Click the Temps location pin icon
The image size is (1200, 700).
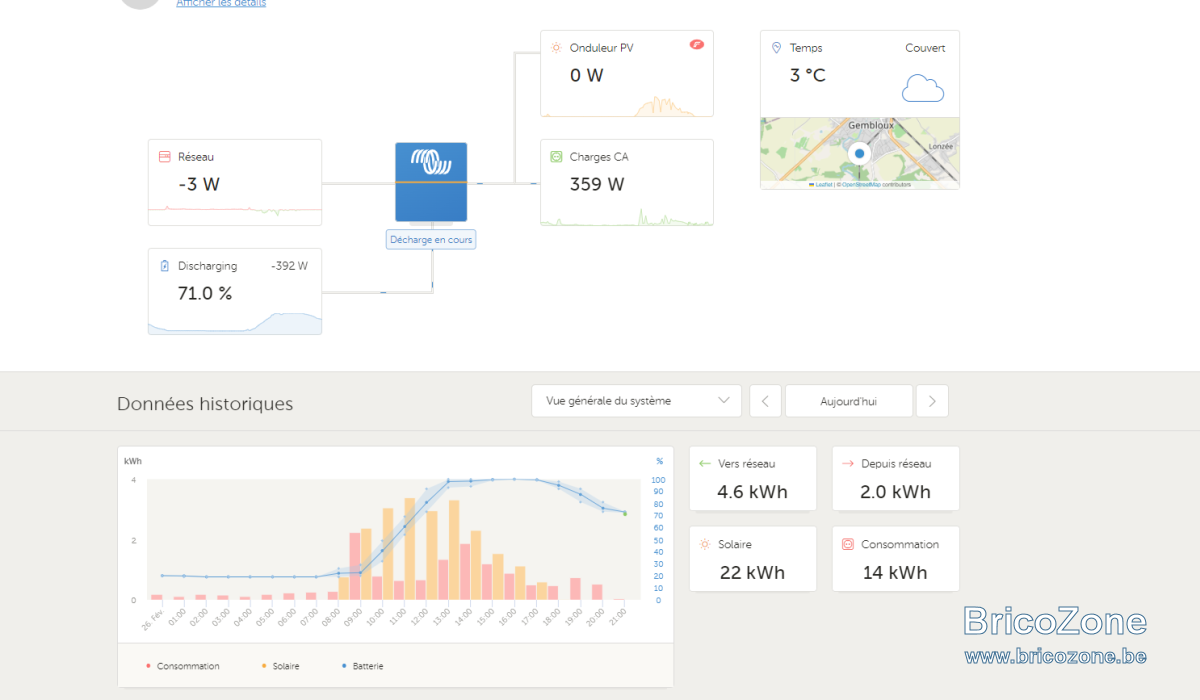coord(777,47)
